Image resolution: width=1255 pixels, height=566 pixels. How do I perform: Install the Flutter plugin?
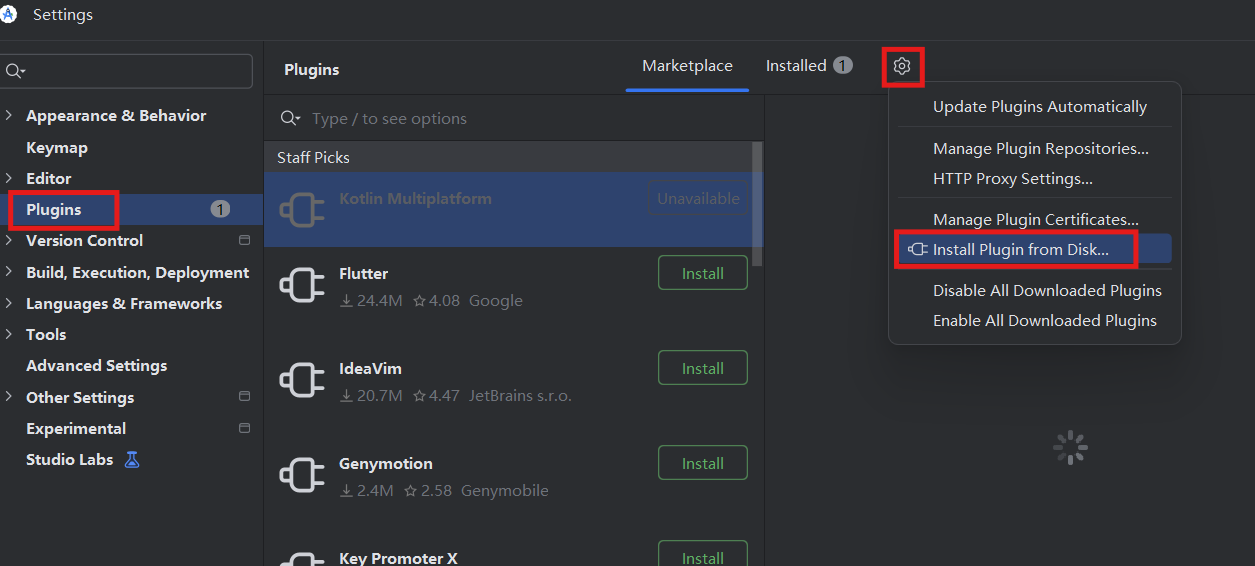coord(703,273)
